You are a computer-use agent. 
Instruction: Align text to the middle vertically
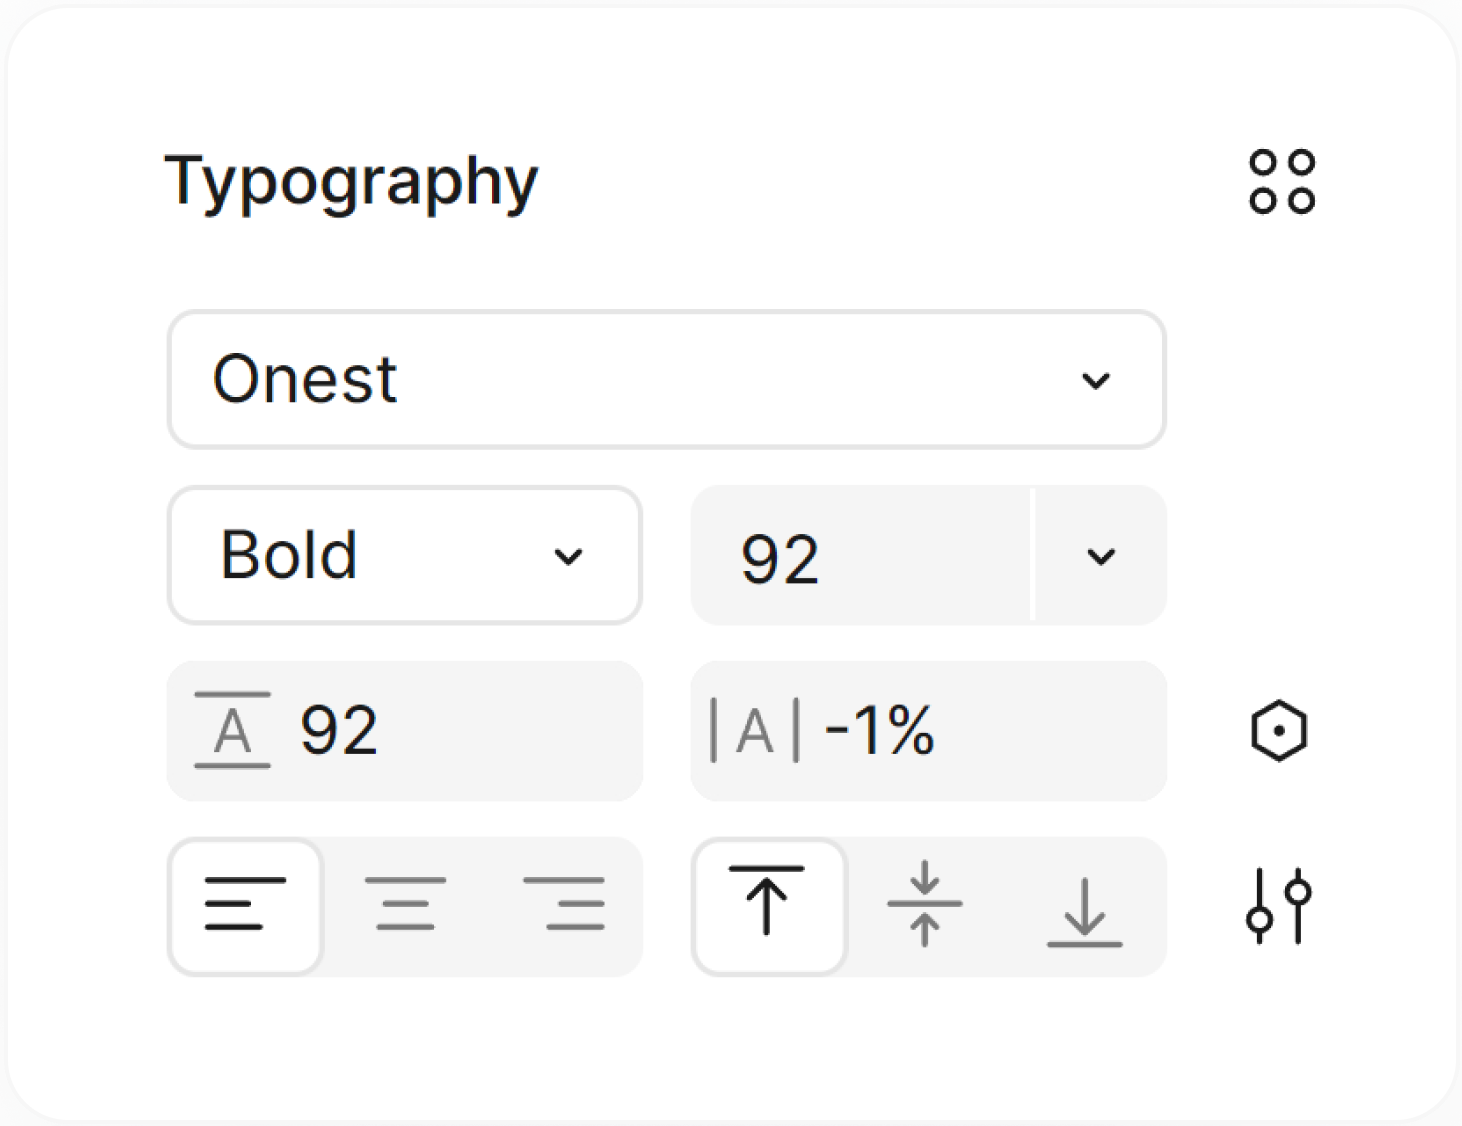point(925,905)
